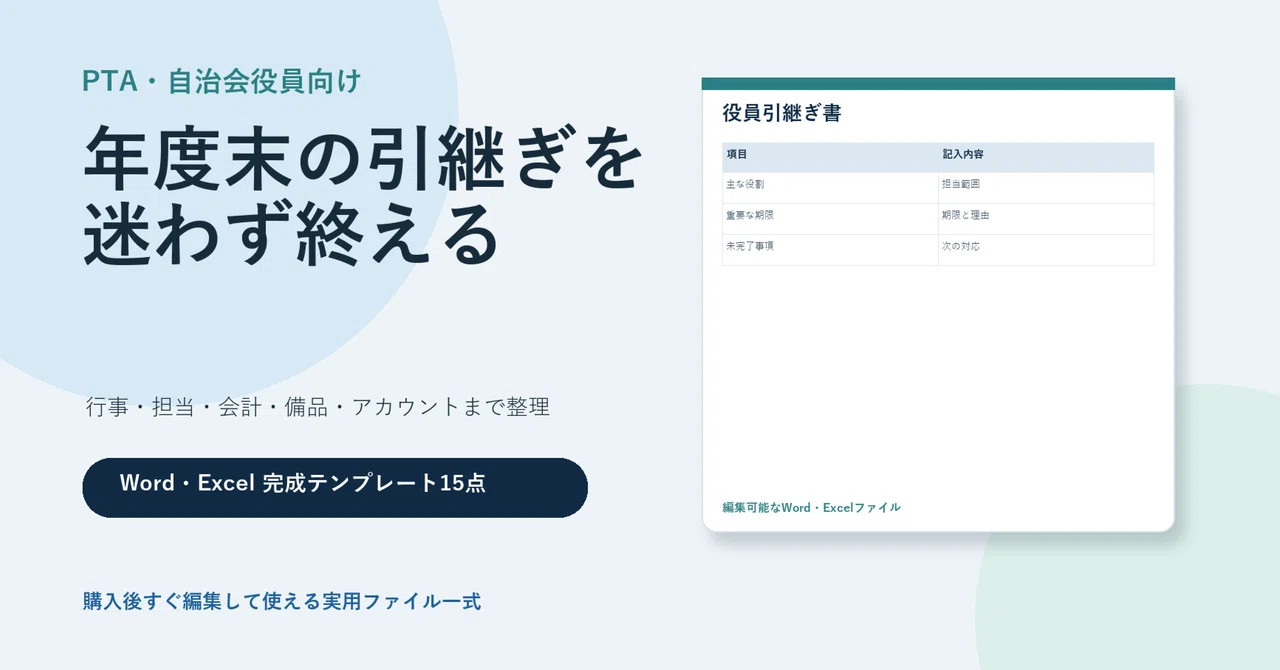Choose the 重要な期限 table cell
Screen dimensions: 1280x670
coord(830,219)
